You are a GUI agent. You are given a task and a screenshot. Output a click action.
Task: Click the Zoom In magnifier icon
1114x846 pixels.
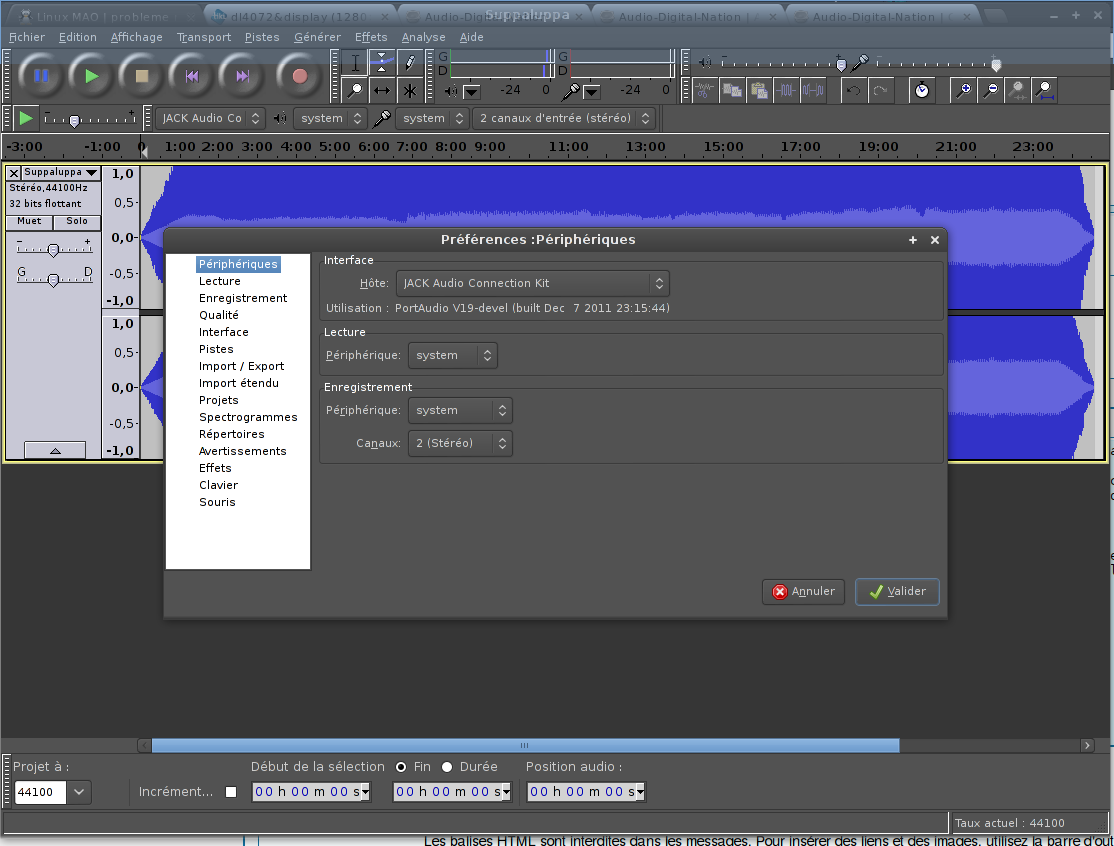964,90
